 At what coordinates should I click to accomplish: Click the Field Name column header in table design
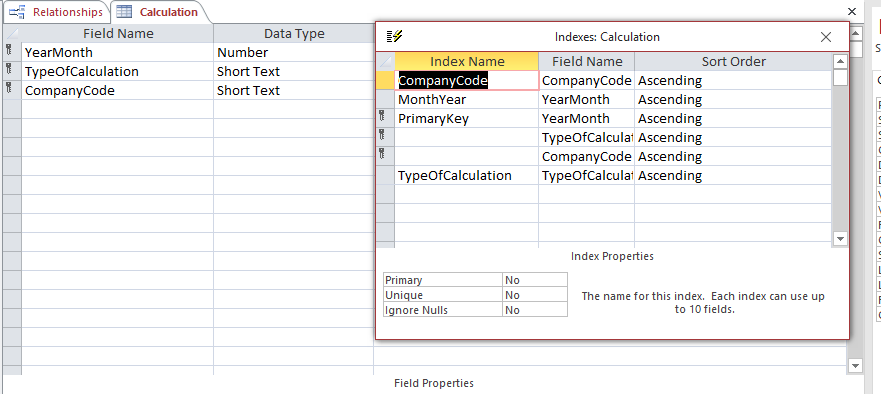[117, 34]
